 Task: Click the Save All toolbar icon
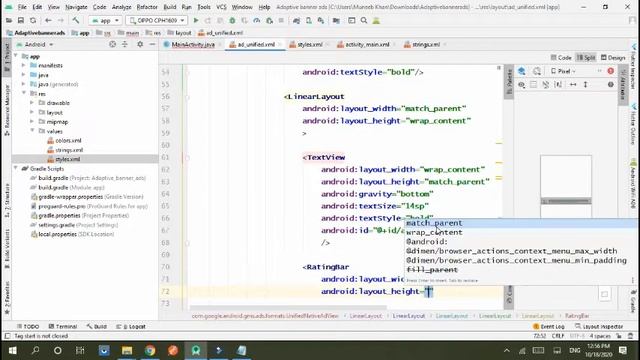(x=20, y=20)
